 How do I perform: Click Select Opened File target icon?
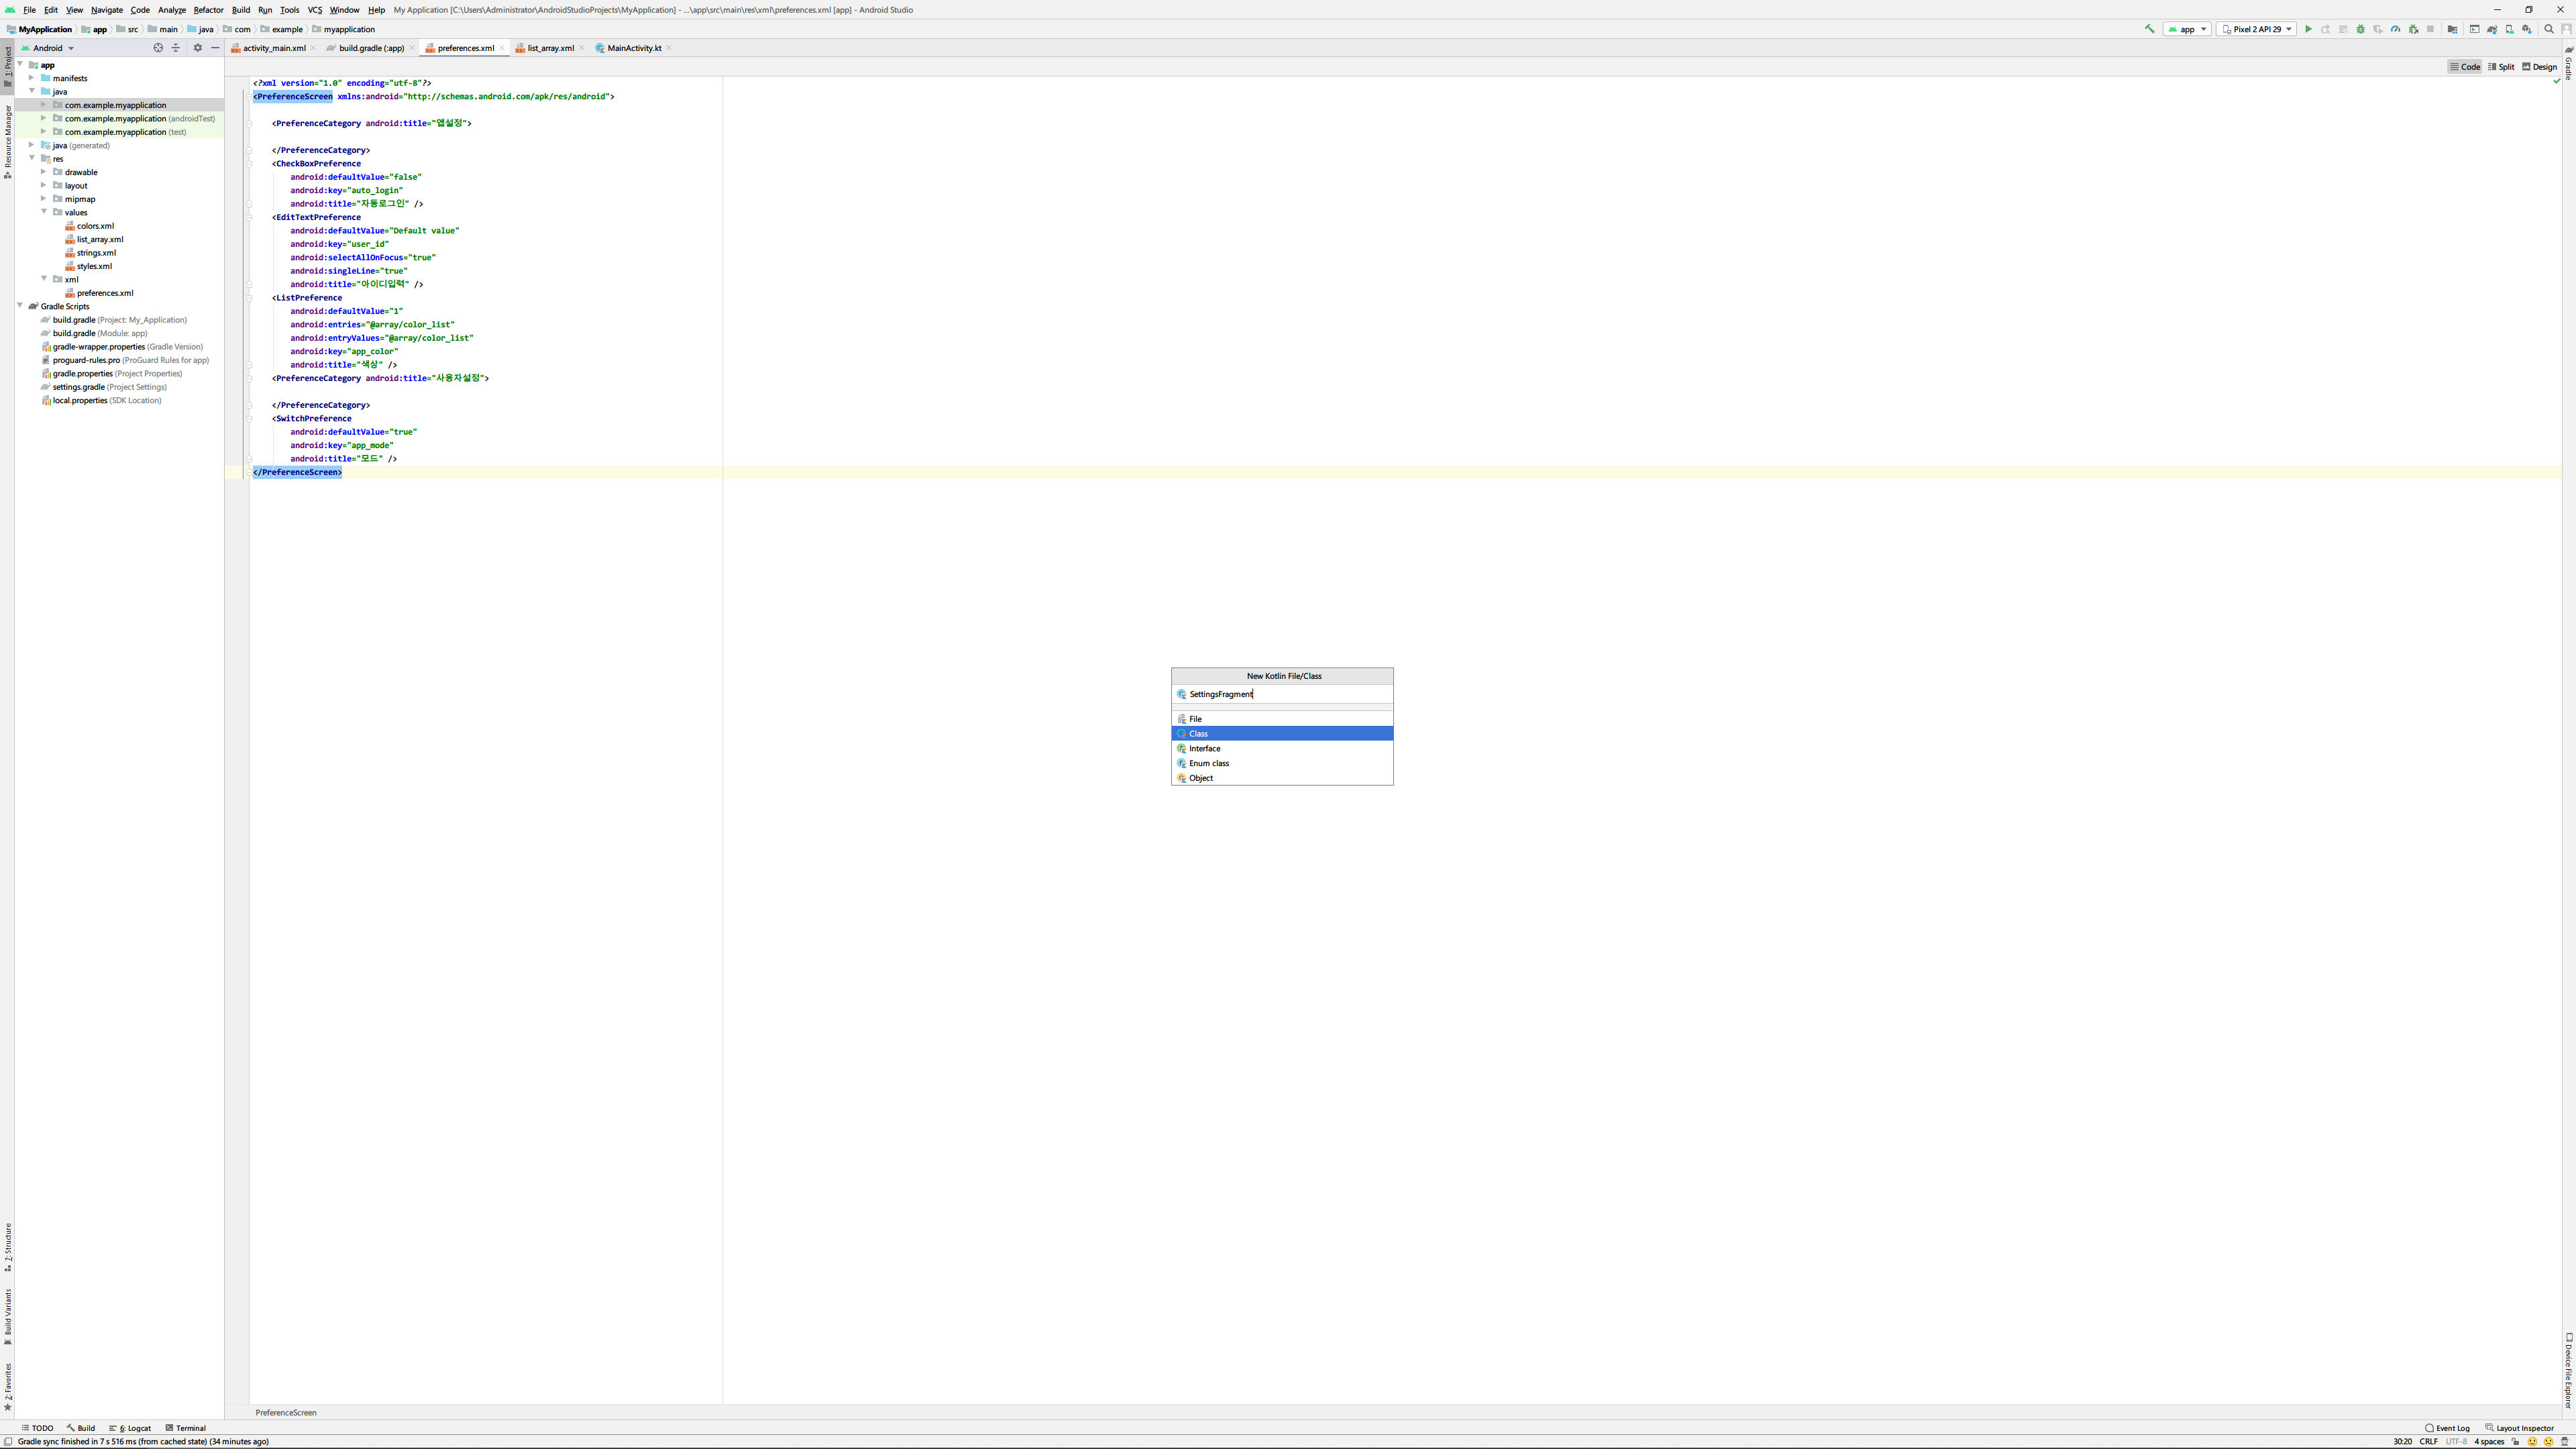click(x=158, y=48)
